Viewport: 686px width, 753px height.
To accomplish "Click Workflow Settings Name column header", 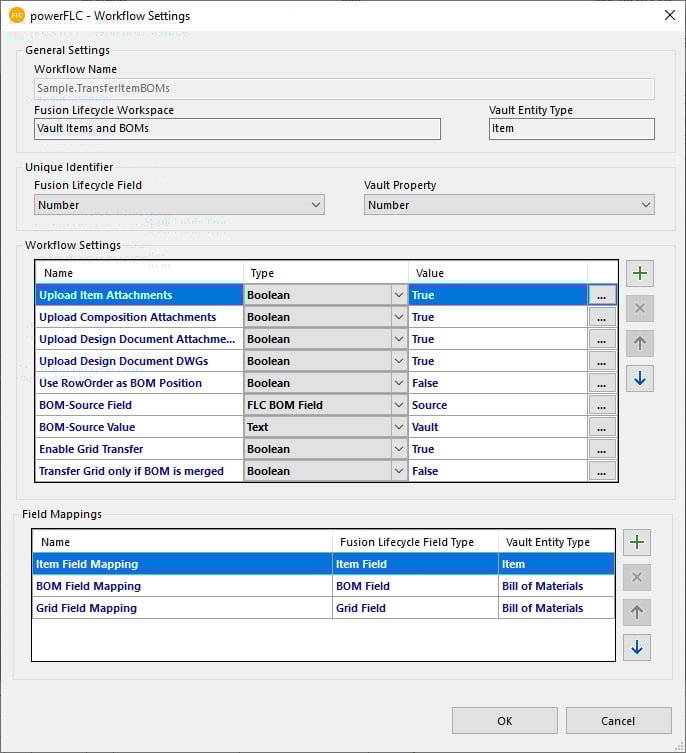I will (139, 273).
